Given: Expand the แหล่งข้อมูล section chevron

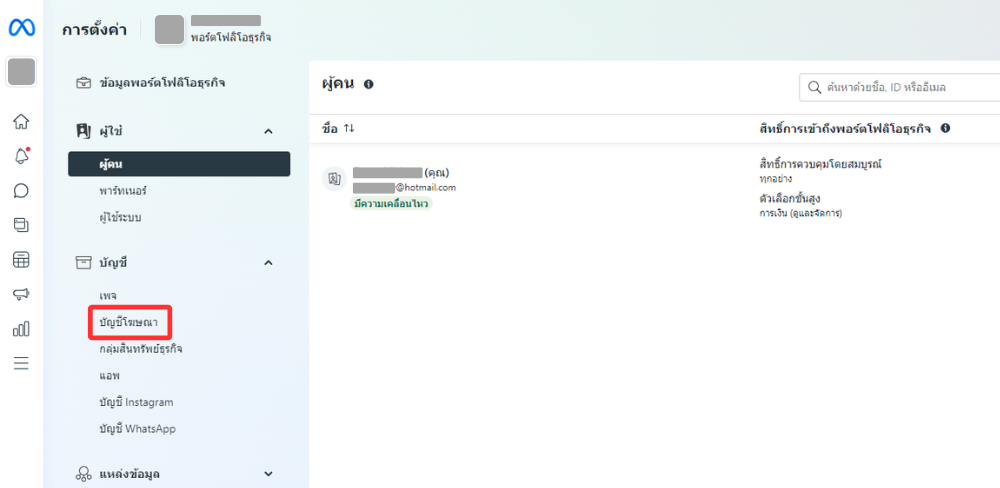Looking at the screenshot, I should 268,474.
